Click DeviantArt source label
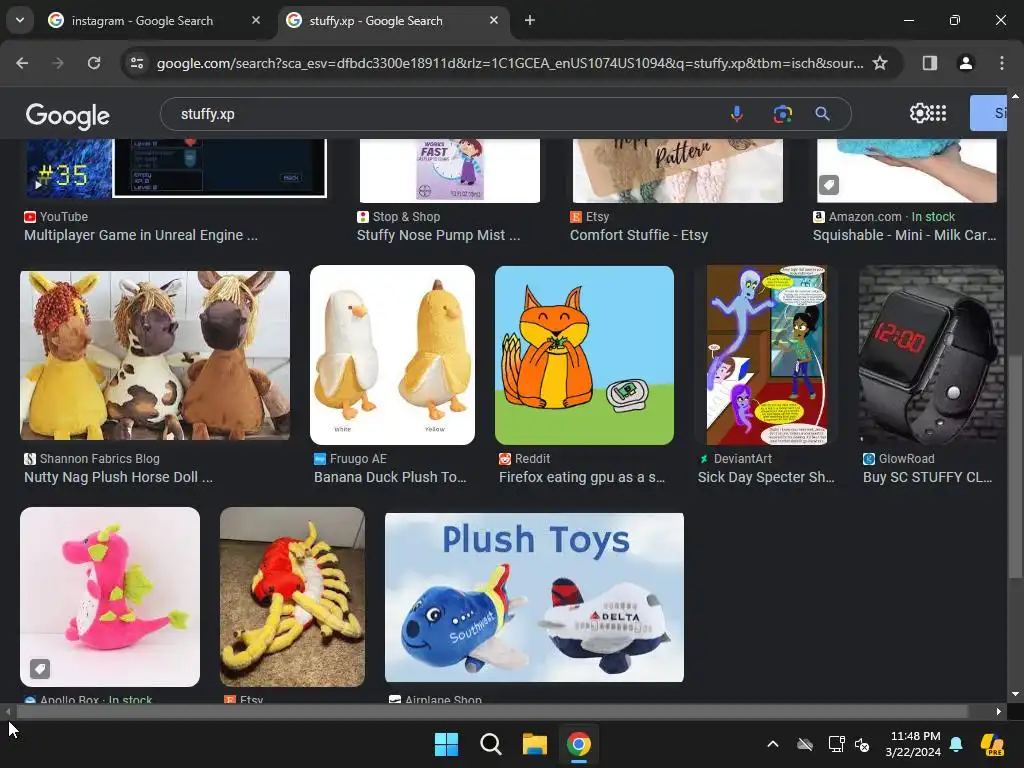Image resolution: width=1024 pixels, height=768 pixels. pyautogui.click(x=735, y=458)
